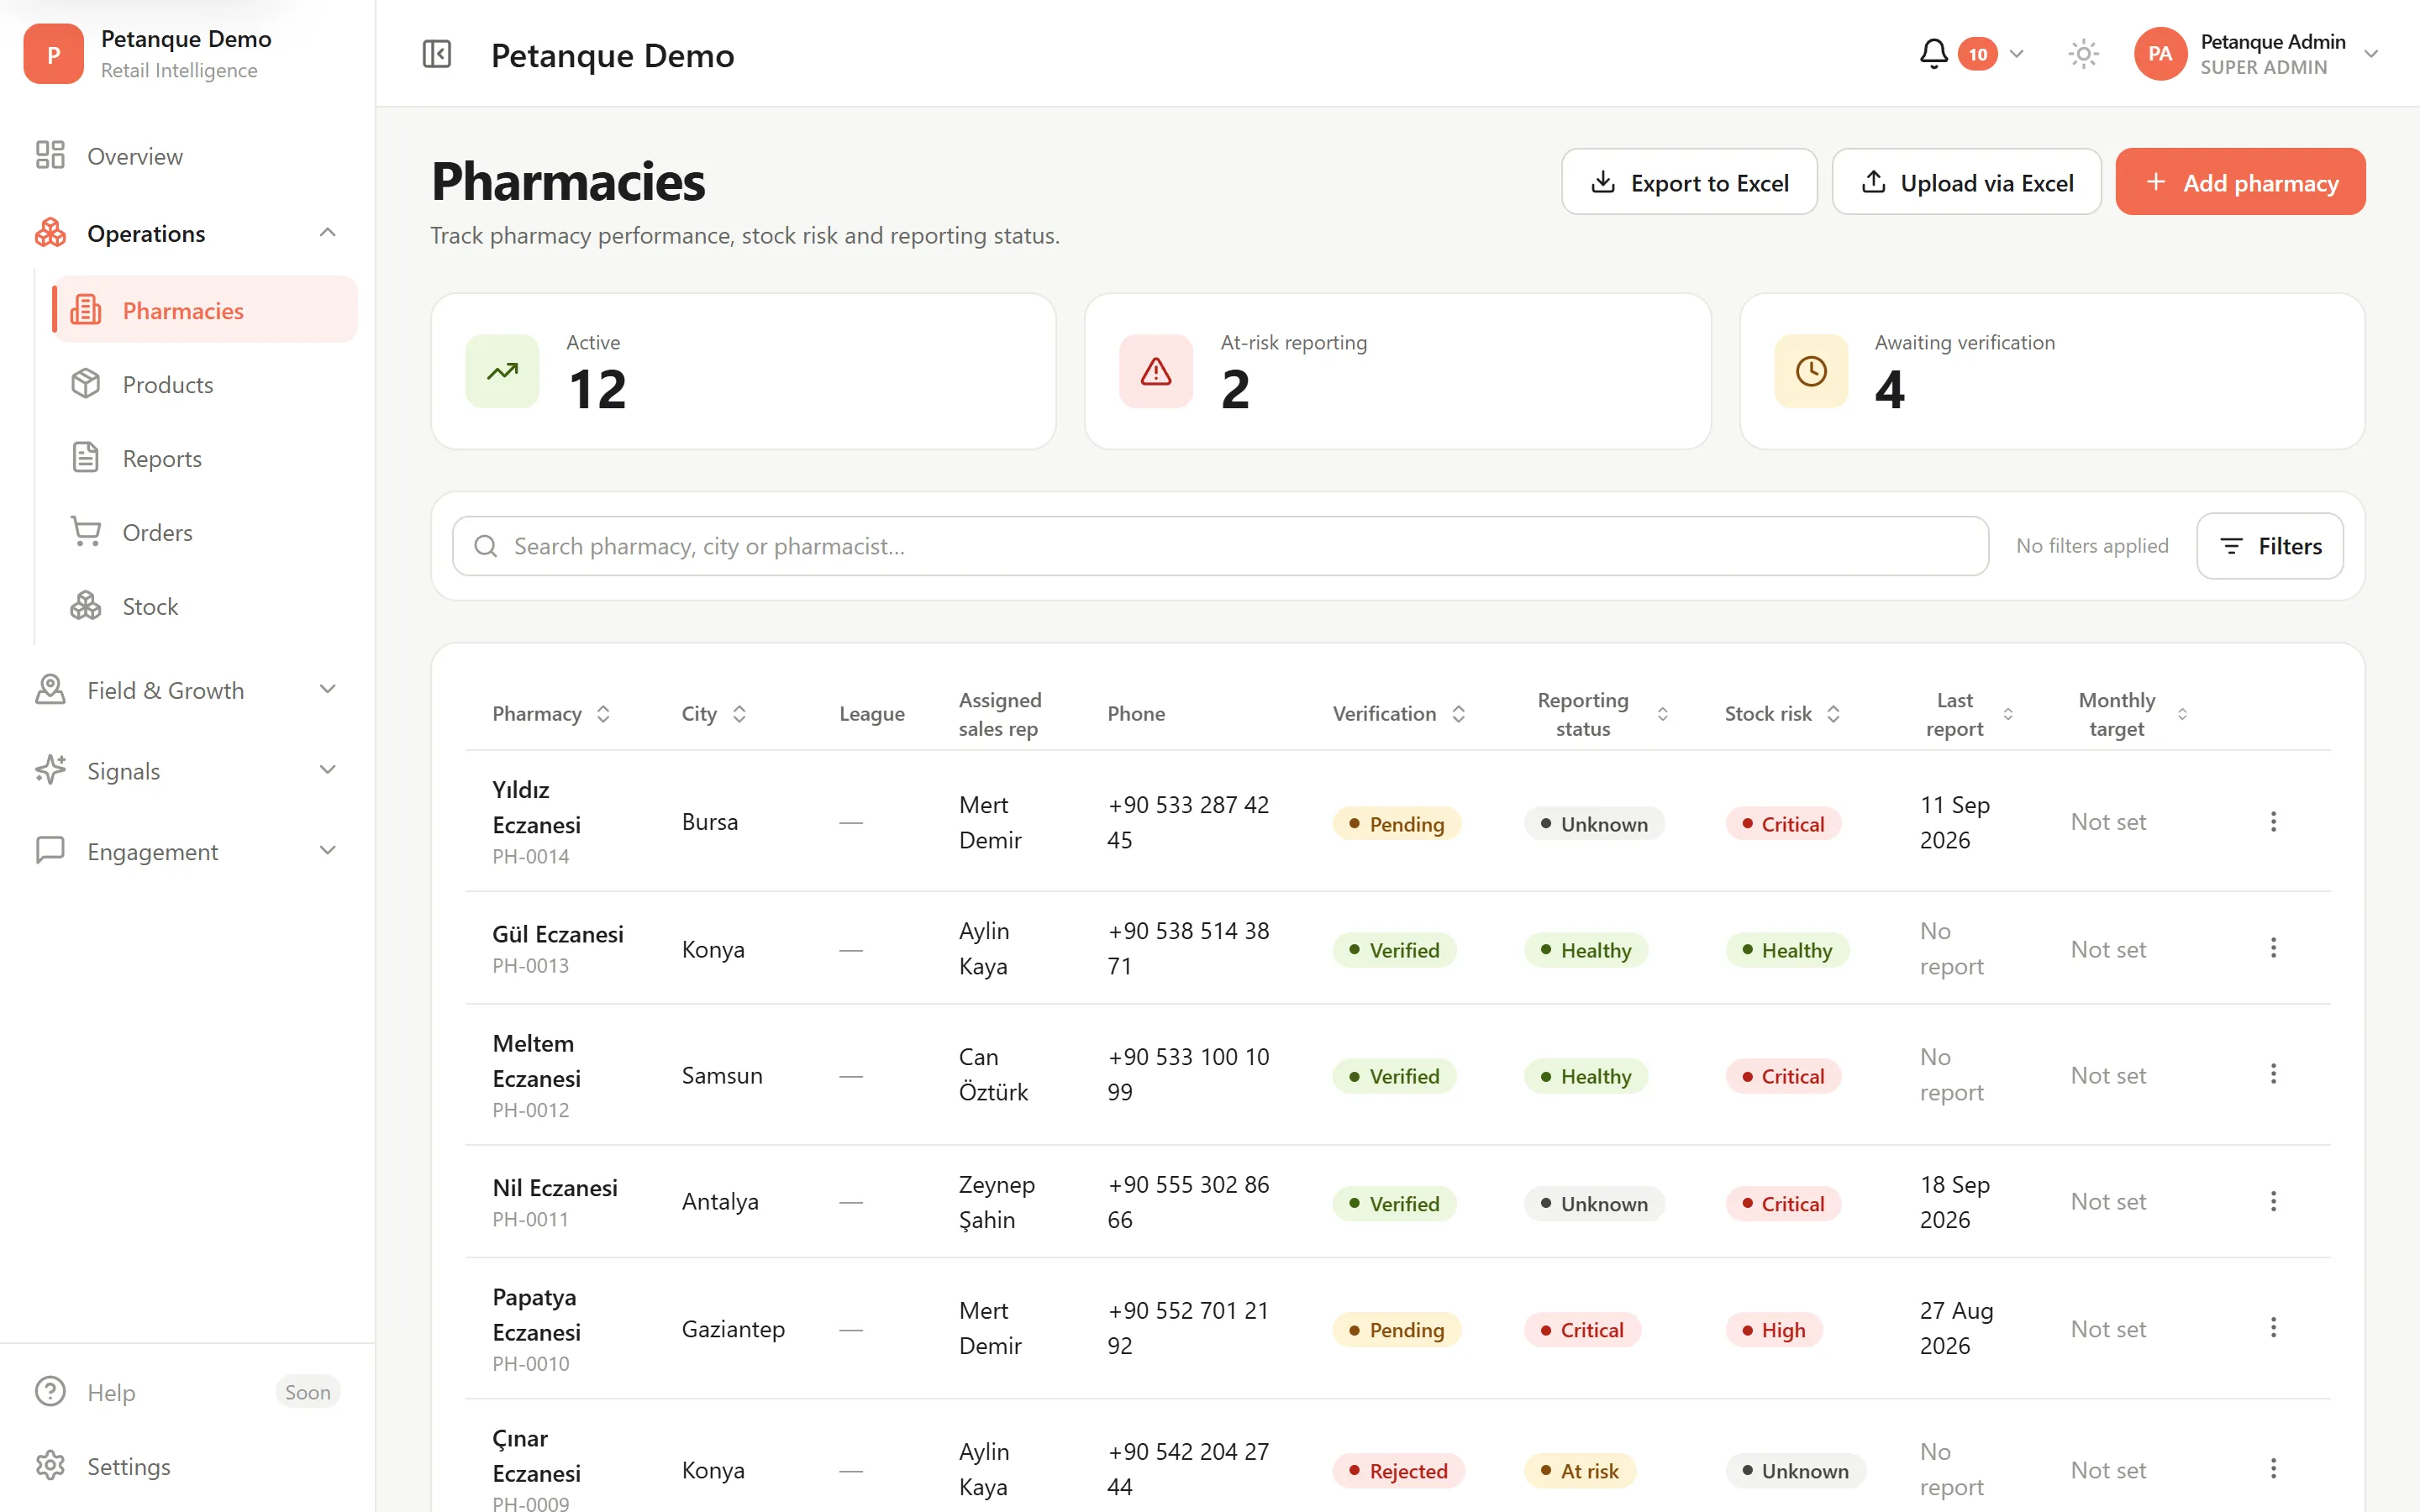The image size is (2420, 1512).
Task: Click the Active trend icon card
Action: 502,371
